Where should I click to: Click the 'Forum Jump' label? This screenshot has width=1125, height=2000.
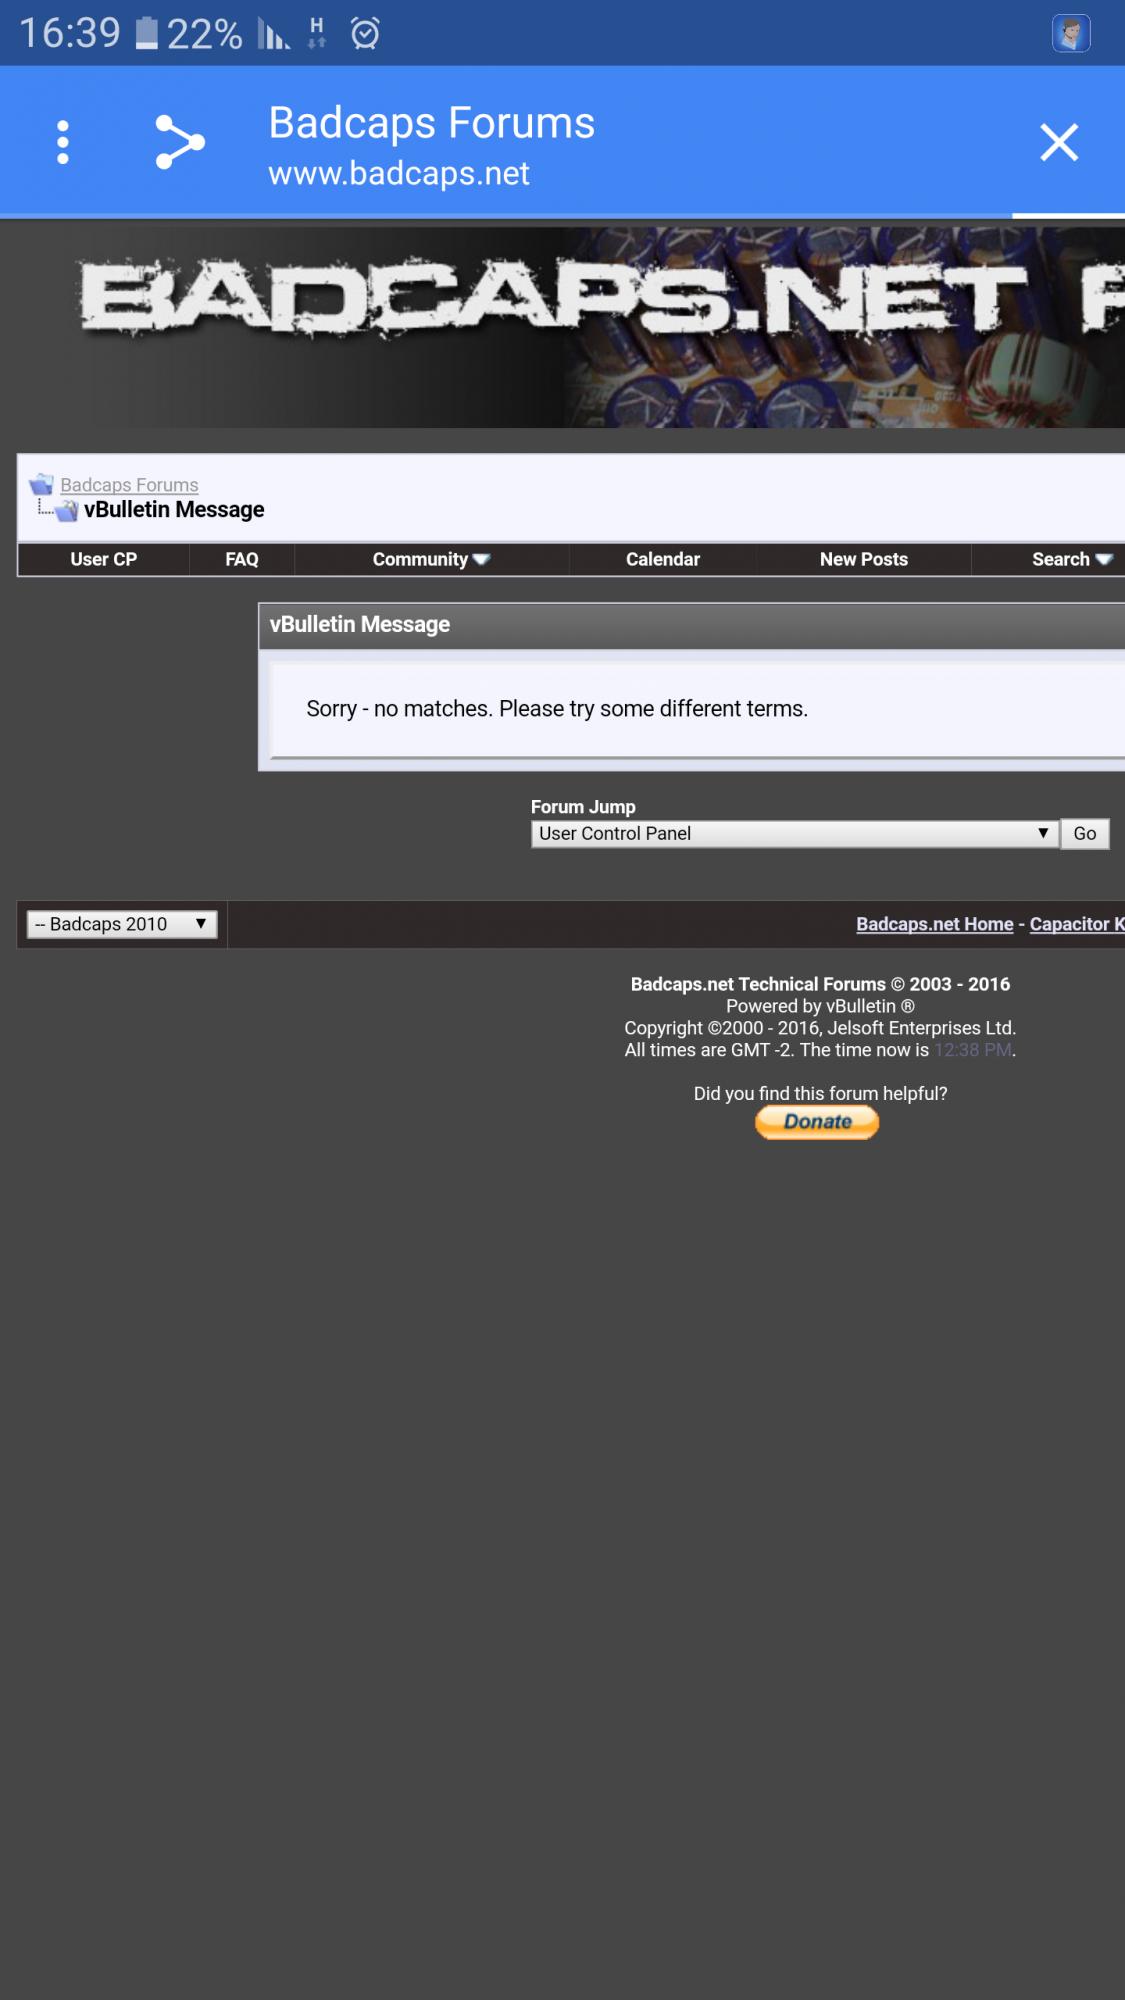point(583,807)
